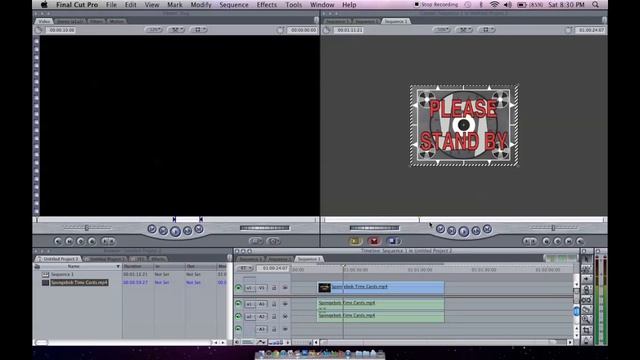Select the arrow Selection tool in tool palette
The image size is (640, 360).
587,260
